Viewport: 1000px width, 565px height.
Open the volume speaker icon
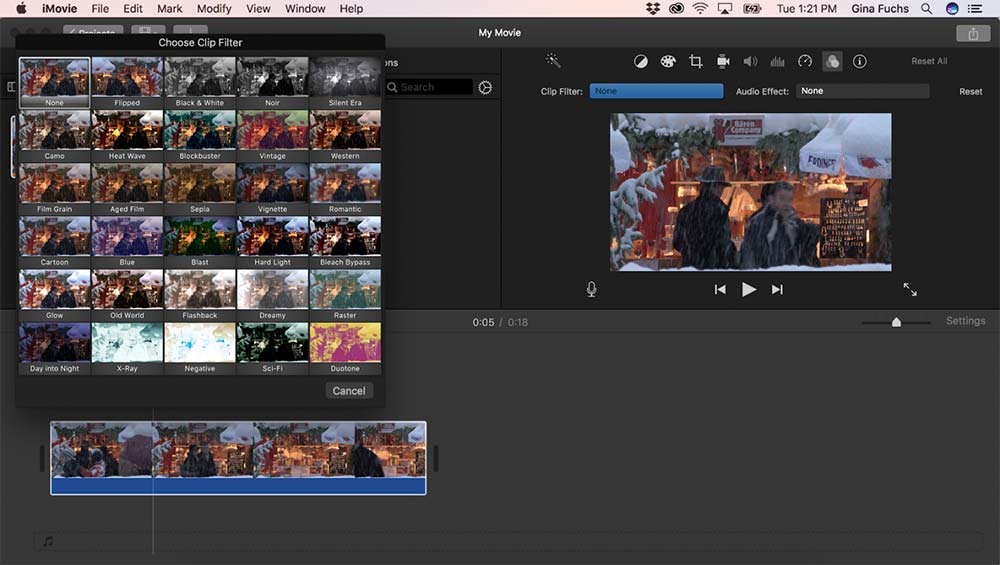pos(750,61)
